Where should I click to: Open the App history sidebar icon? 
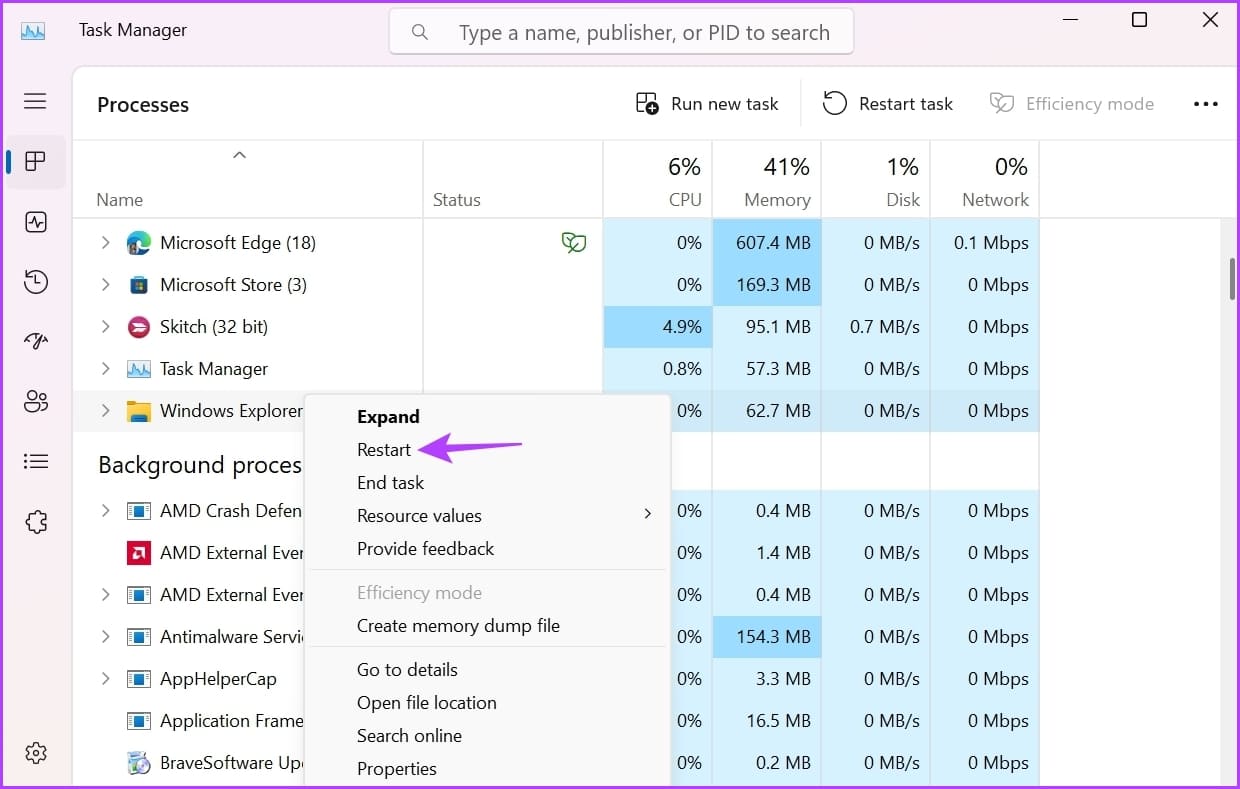[x=36, y=282]
